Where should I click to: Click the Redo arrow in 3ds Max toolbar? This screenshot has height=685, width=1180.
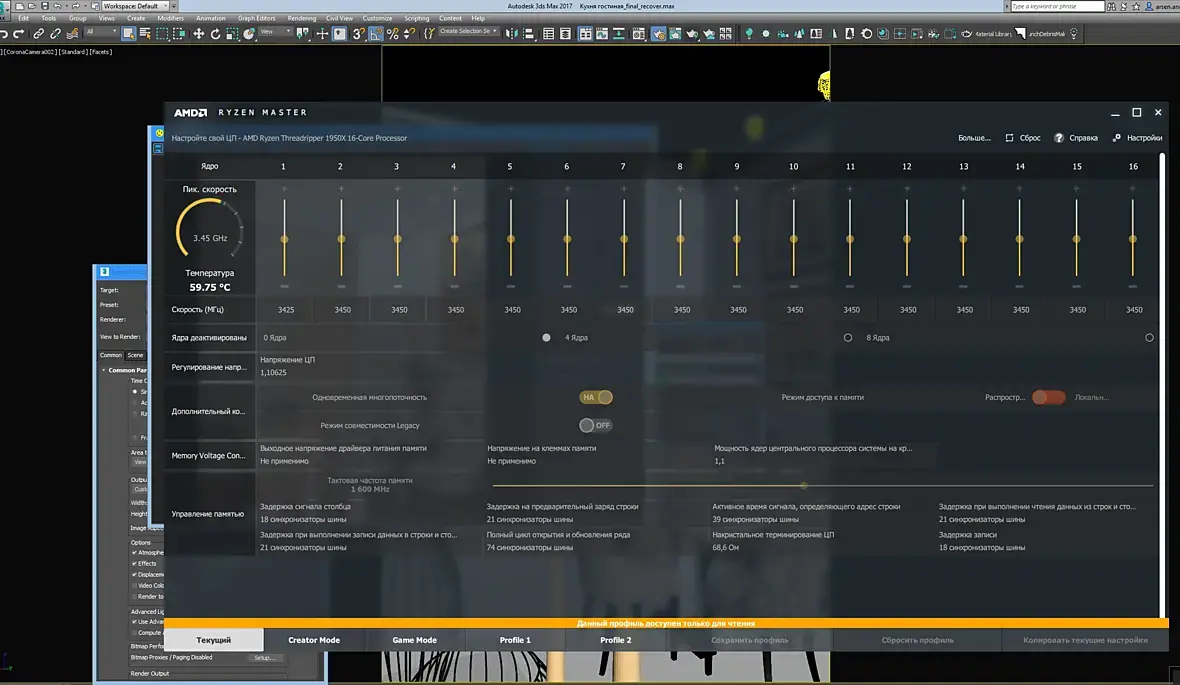[18, 34]
